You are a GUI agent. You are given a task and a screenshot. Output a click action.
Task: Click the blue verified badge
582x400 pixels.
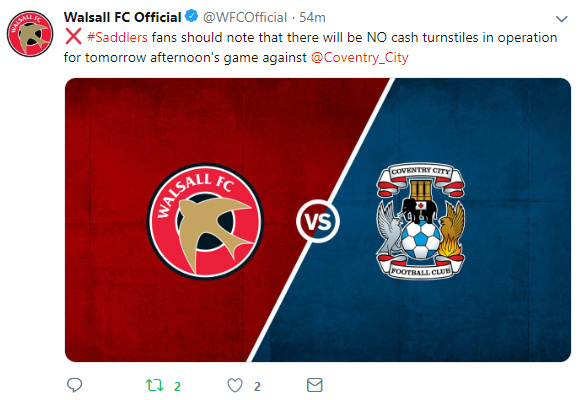pyautogui.click(x=192, y=16)
